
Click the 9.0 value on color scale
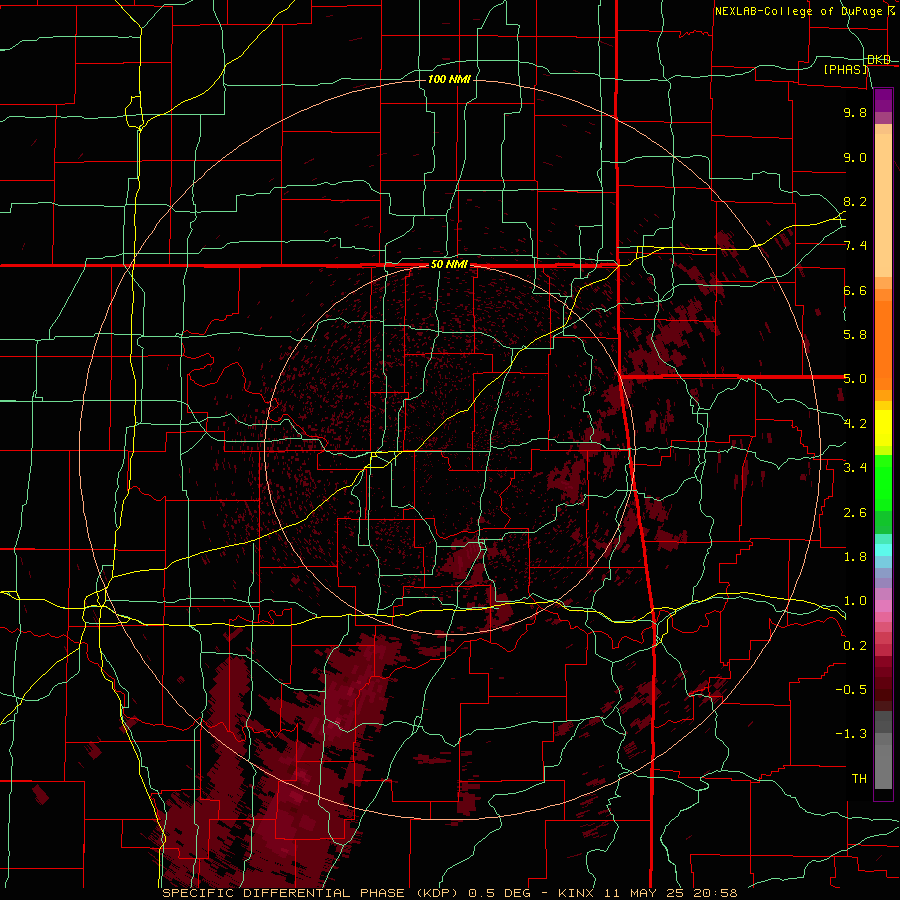tap(855, 157)
